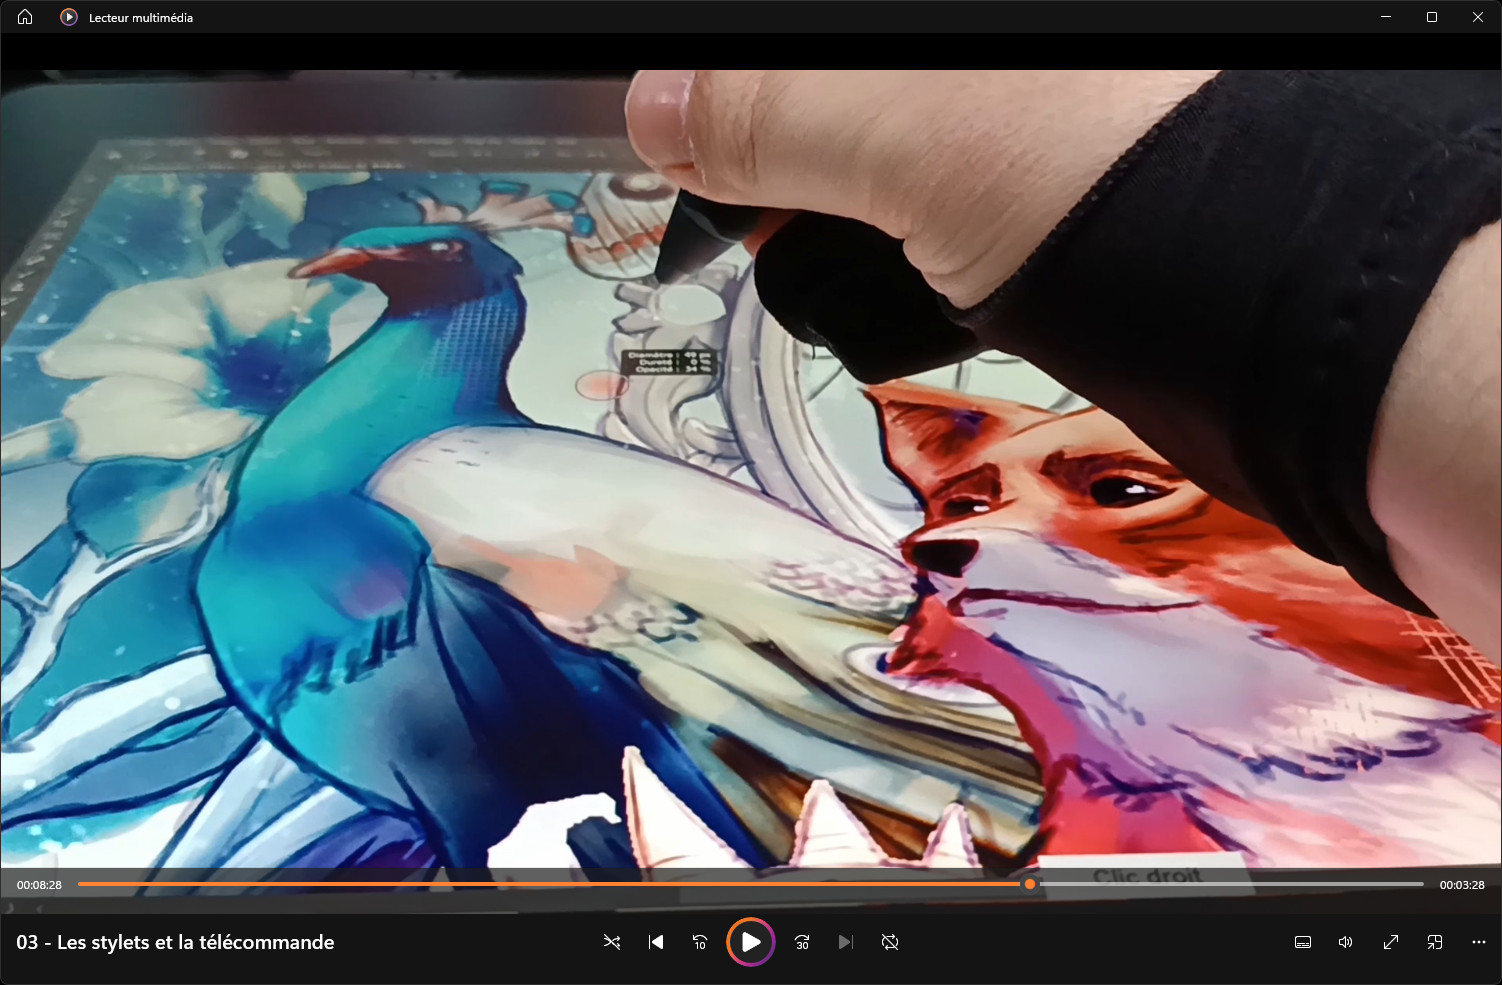Skip back 10 seconds
The height and width of the screenshot is (985, 1502).
[x=700, y=942]
